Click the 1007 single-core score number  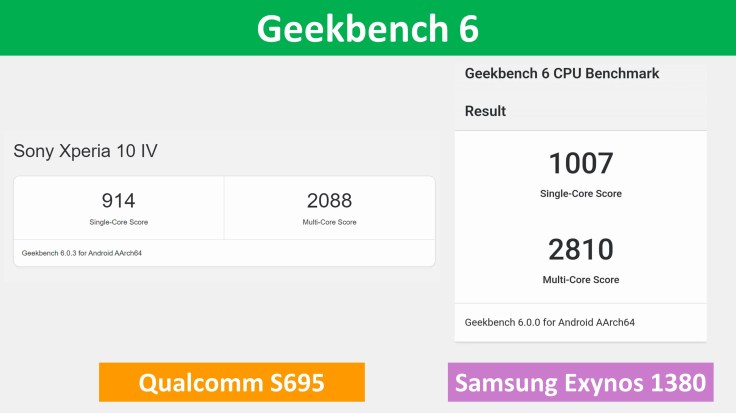[x=581, y=163]
